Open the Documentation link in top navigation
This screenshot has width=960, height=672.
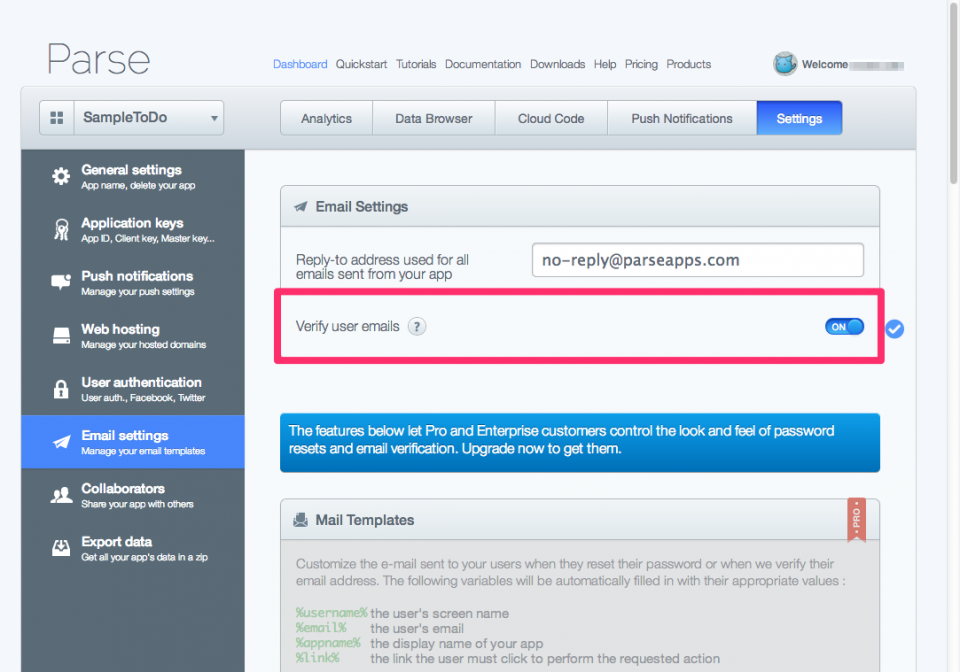coord(483,64)
